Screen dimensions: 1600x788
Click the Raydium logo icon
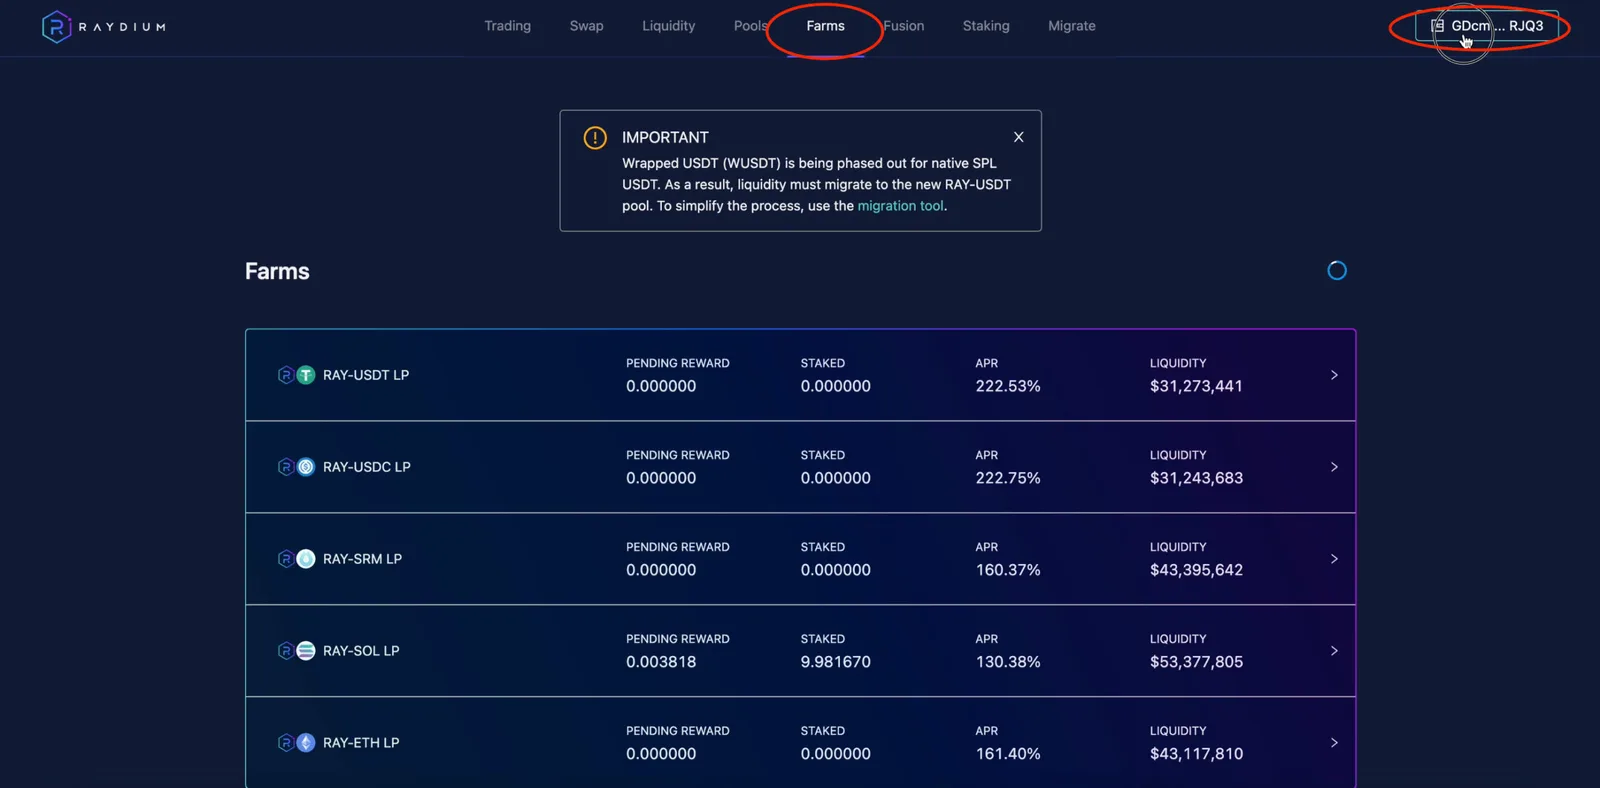56,27
